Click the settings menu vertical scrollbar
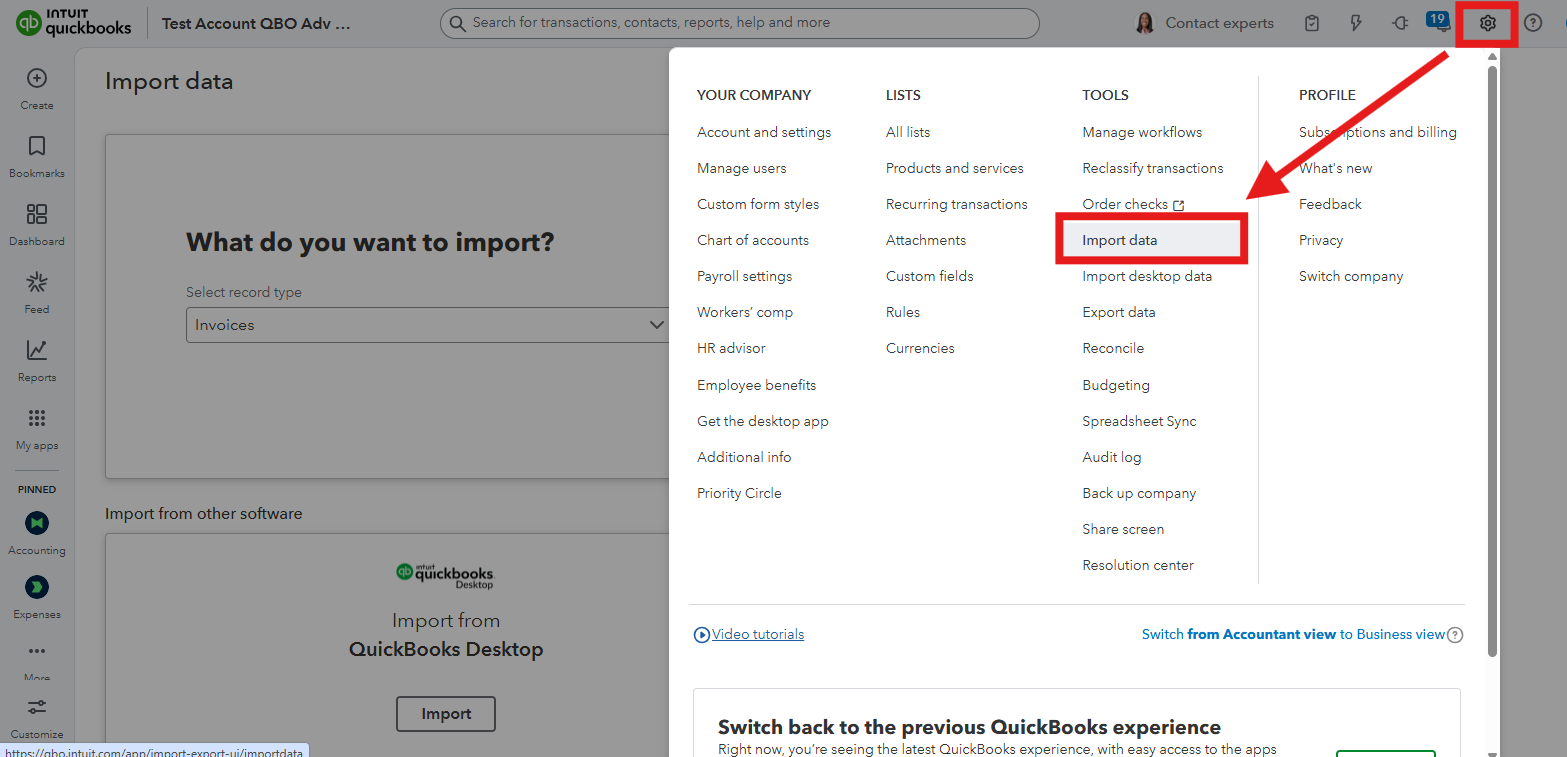 [x=1492, y=360]
